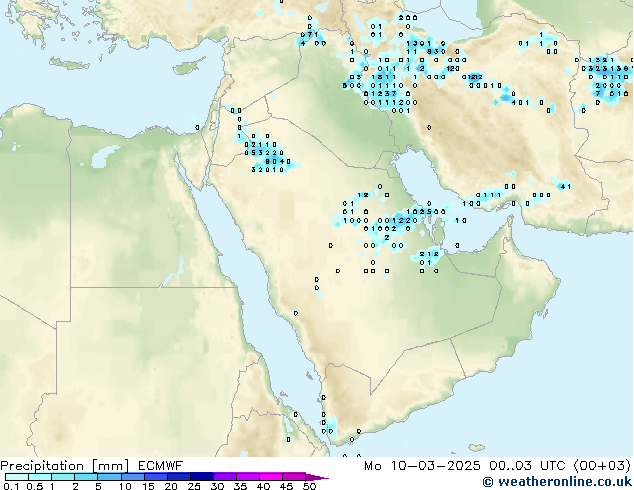Click the '401' precipitation value

click(x=520, y=103)
